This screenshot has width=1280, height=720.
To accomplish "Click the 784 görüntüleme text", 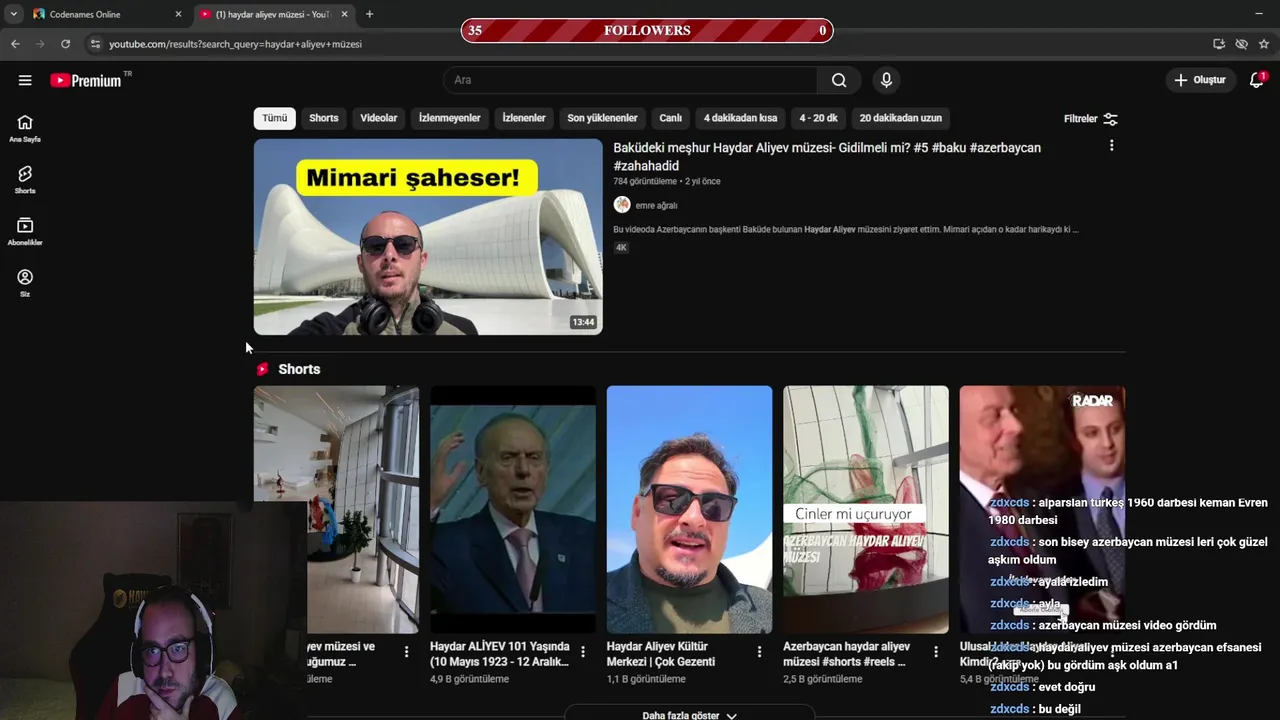I will click(645, 181).
